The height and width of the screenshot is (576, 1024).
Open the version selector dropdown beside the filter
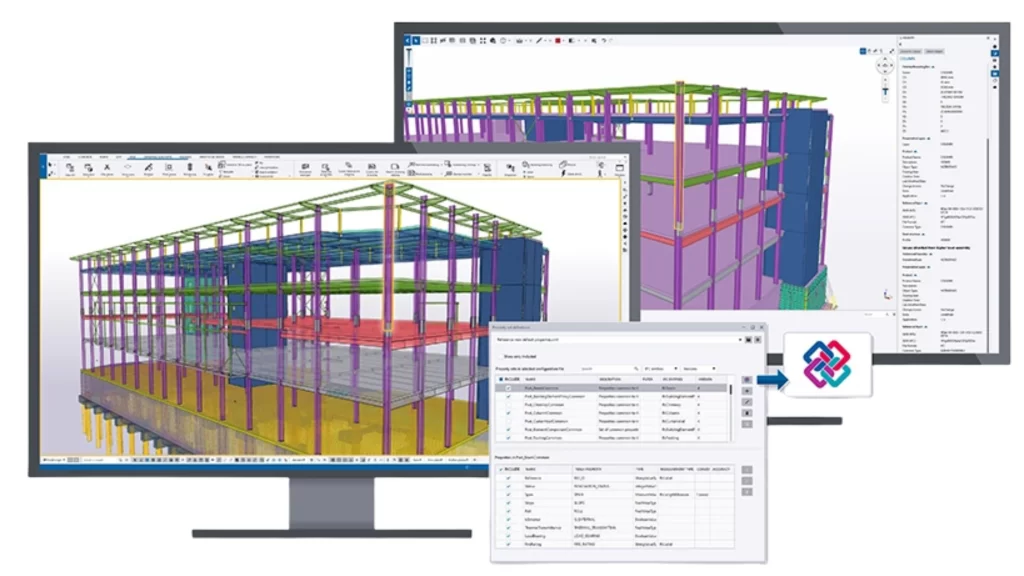click(x=698, y=368)
